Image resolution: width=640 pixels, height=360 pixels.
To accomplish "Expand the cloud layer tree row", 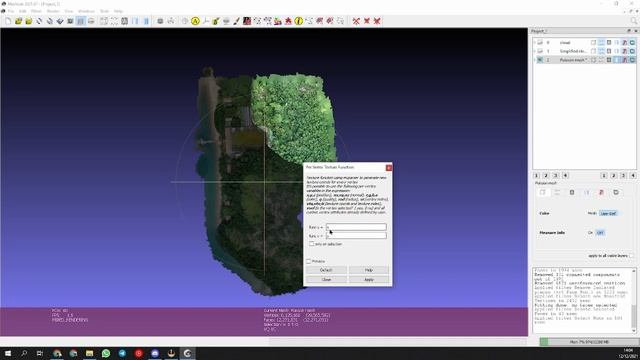I will point(535,42).
